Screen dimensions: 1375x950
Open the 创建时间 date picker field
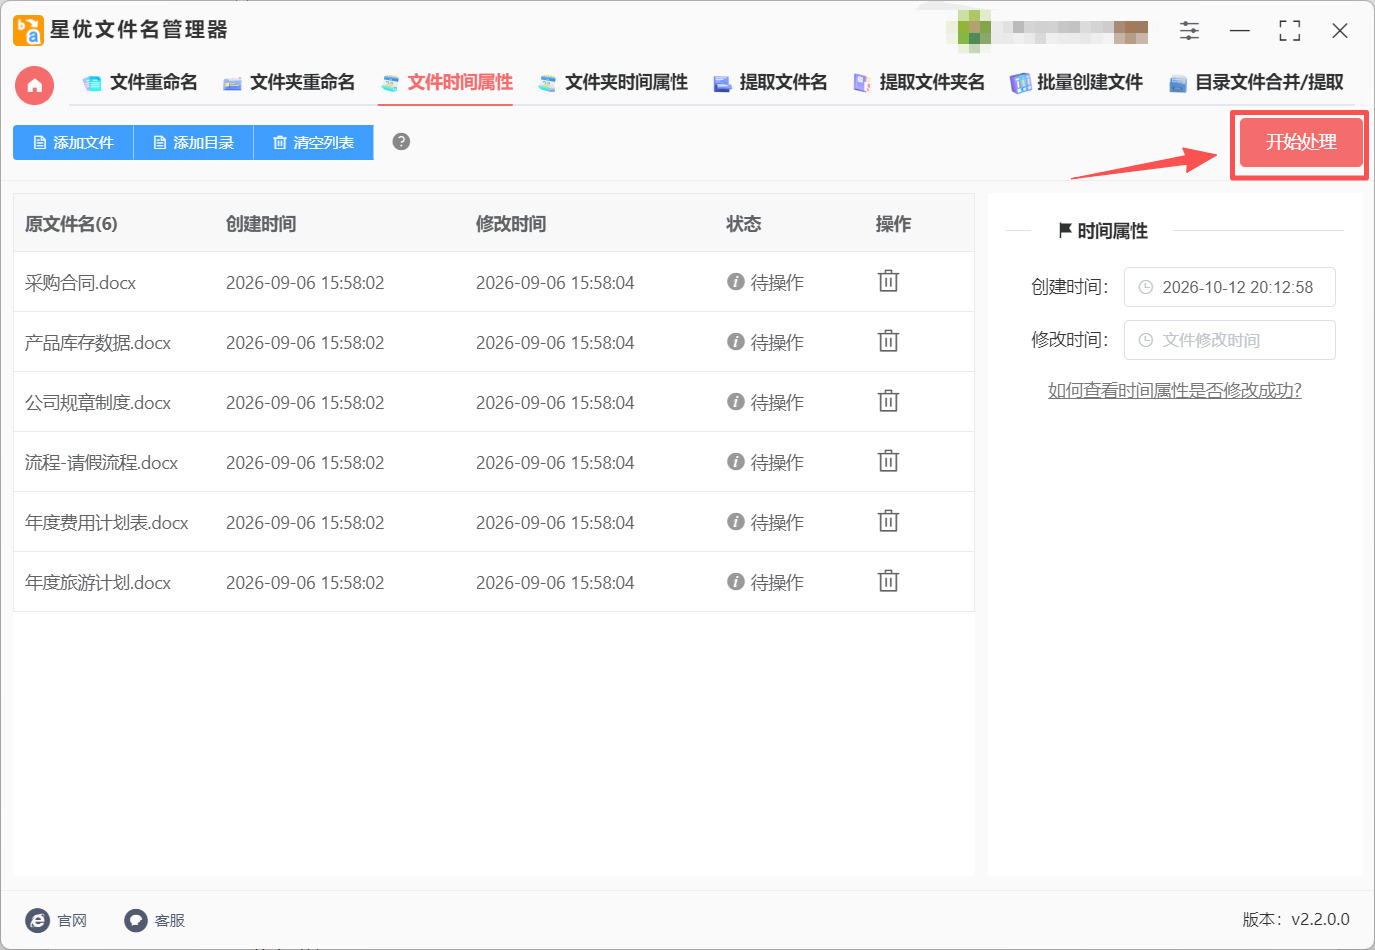click(x=1229, y=287)
